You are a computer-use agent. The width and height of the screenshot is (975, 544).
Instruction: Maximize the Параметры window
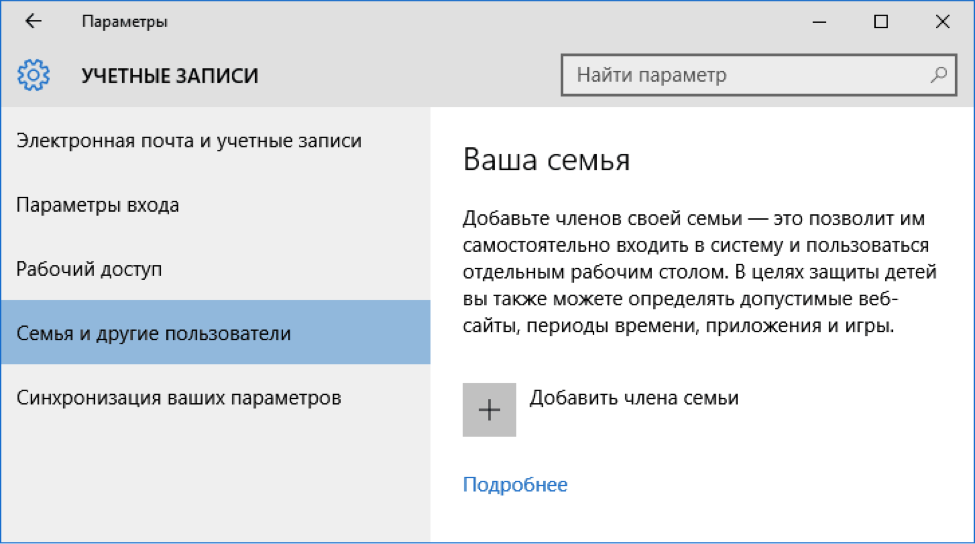pyautogui.click(x=880, y=21)
